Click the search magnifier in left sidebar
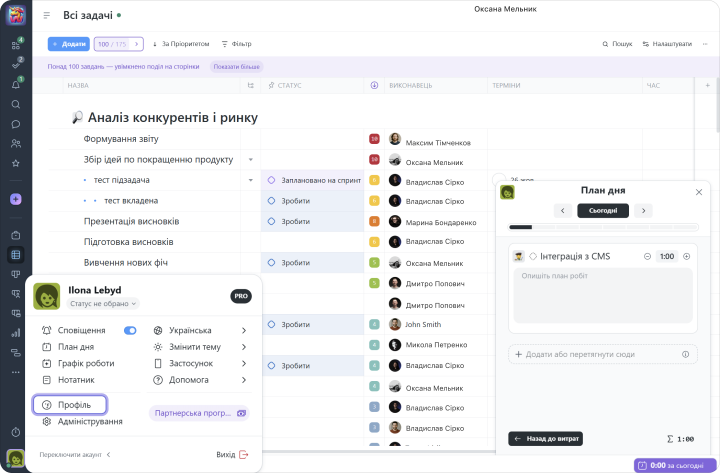This screenshot has width=720, height=473. [15, 104]
